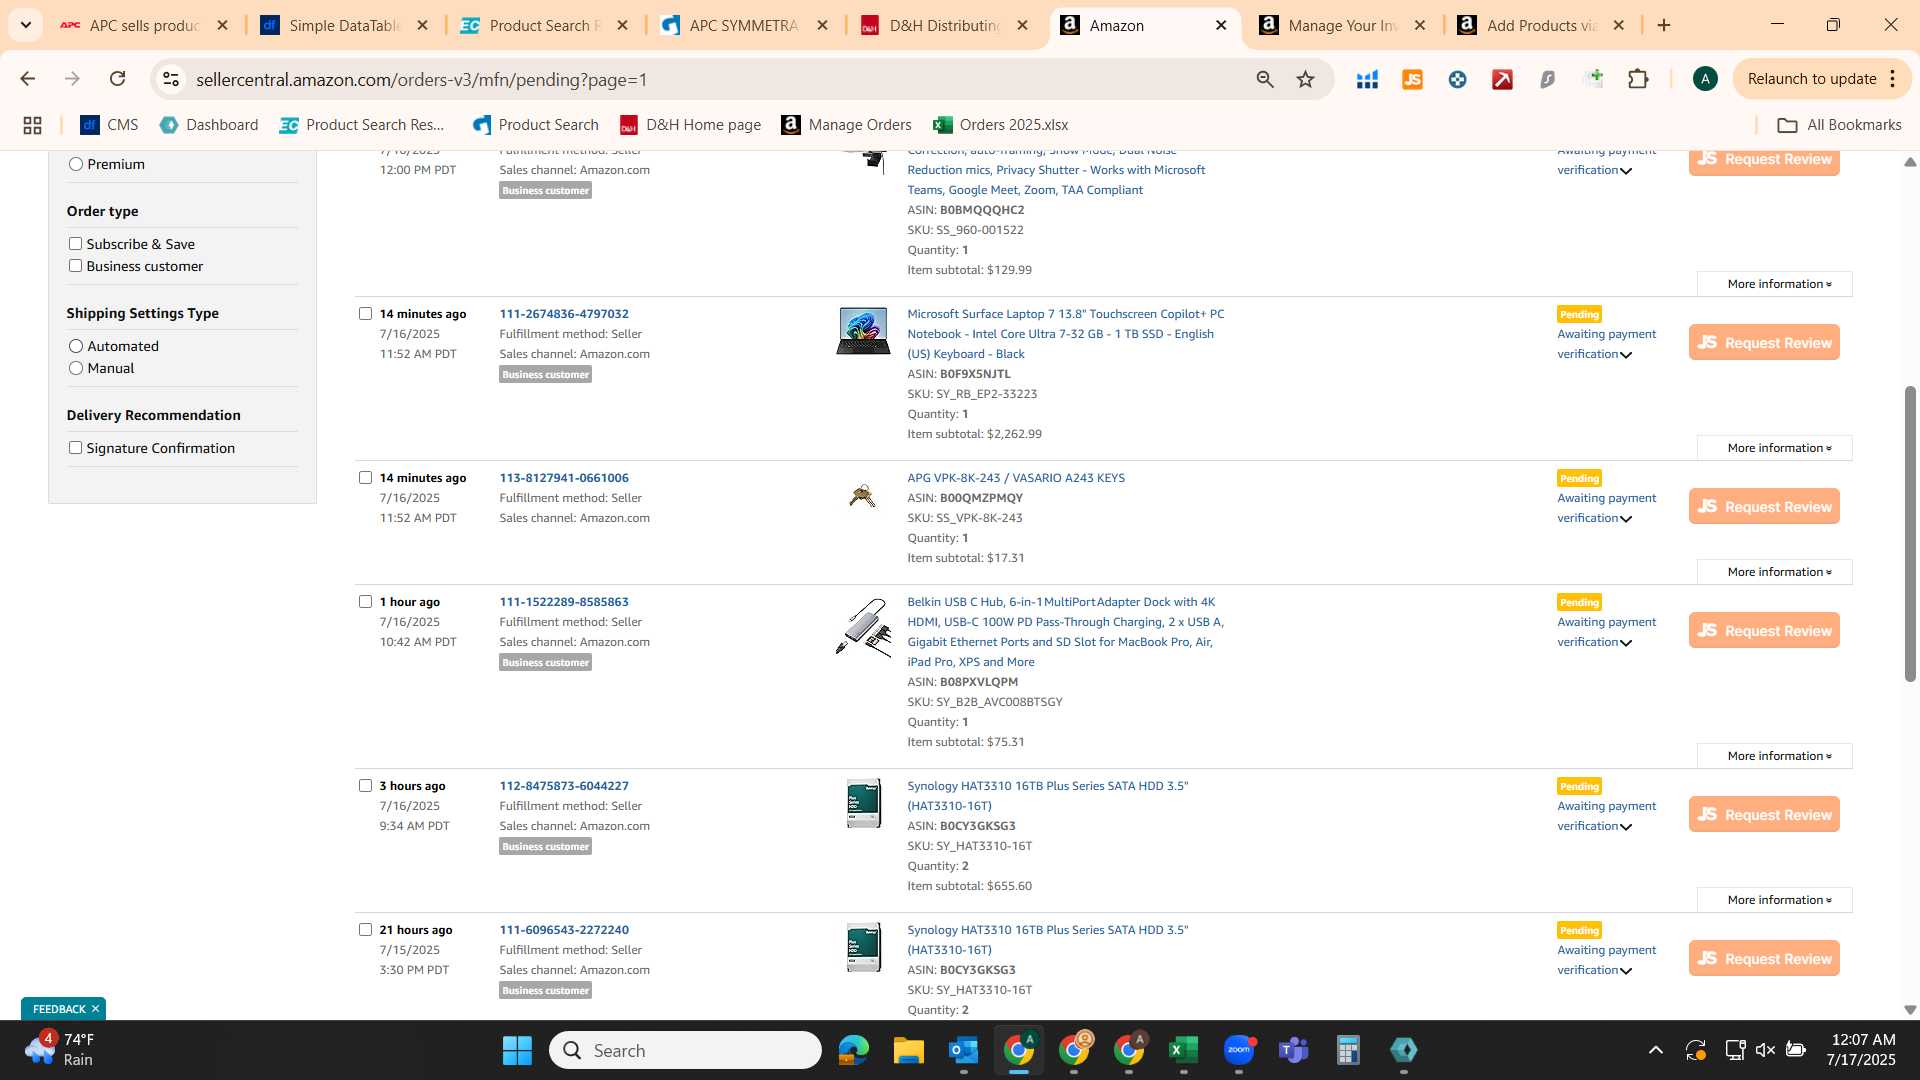Viewport: 1920px width, 1080px height.
Task: Expand More information for APG keys order
Action: [x=1775, y=572]
